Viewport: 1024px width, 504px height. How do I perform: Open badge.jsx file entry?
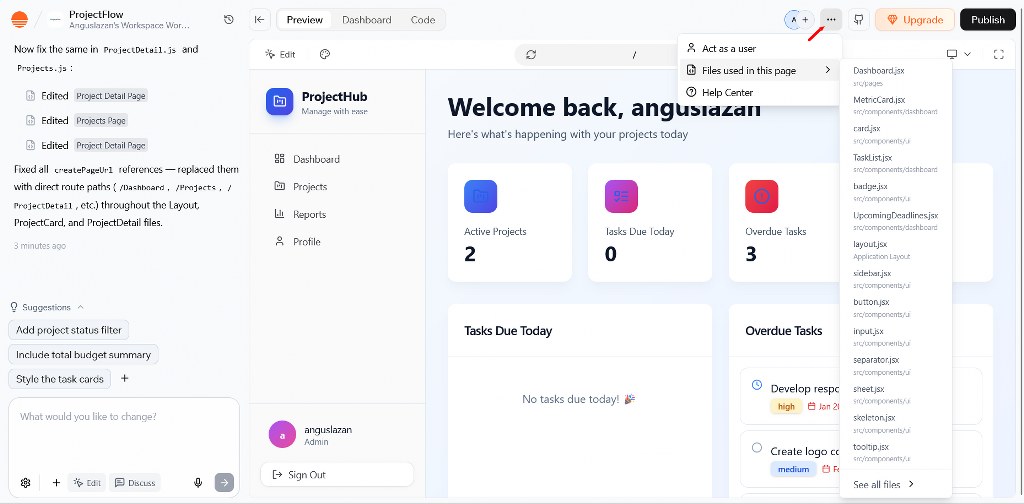click(896, 191)
